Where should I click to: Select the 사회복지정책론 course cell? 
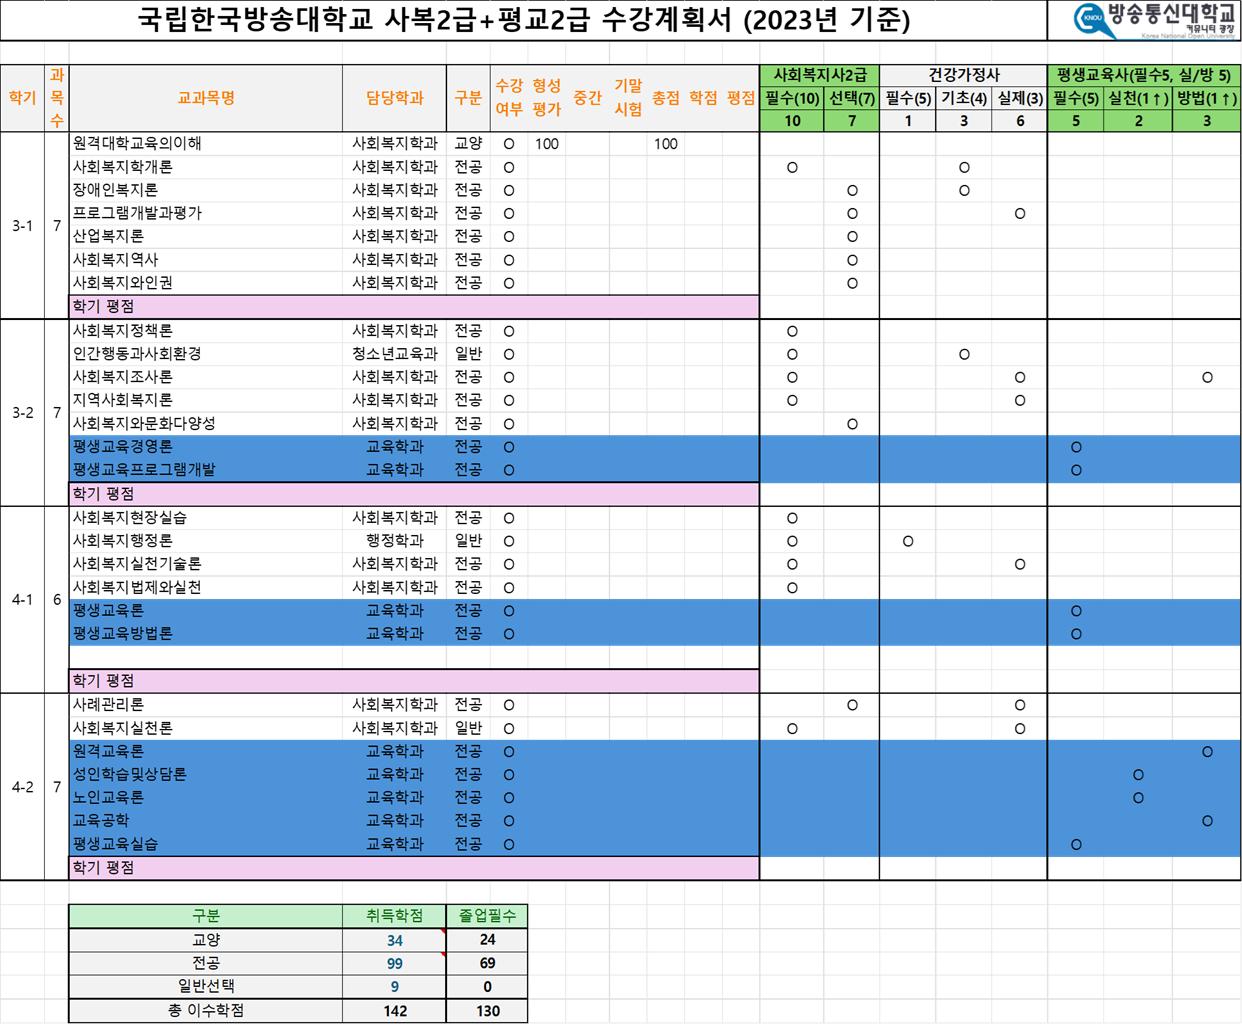pos(206,331)
